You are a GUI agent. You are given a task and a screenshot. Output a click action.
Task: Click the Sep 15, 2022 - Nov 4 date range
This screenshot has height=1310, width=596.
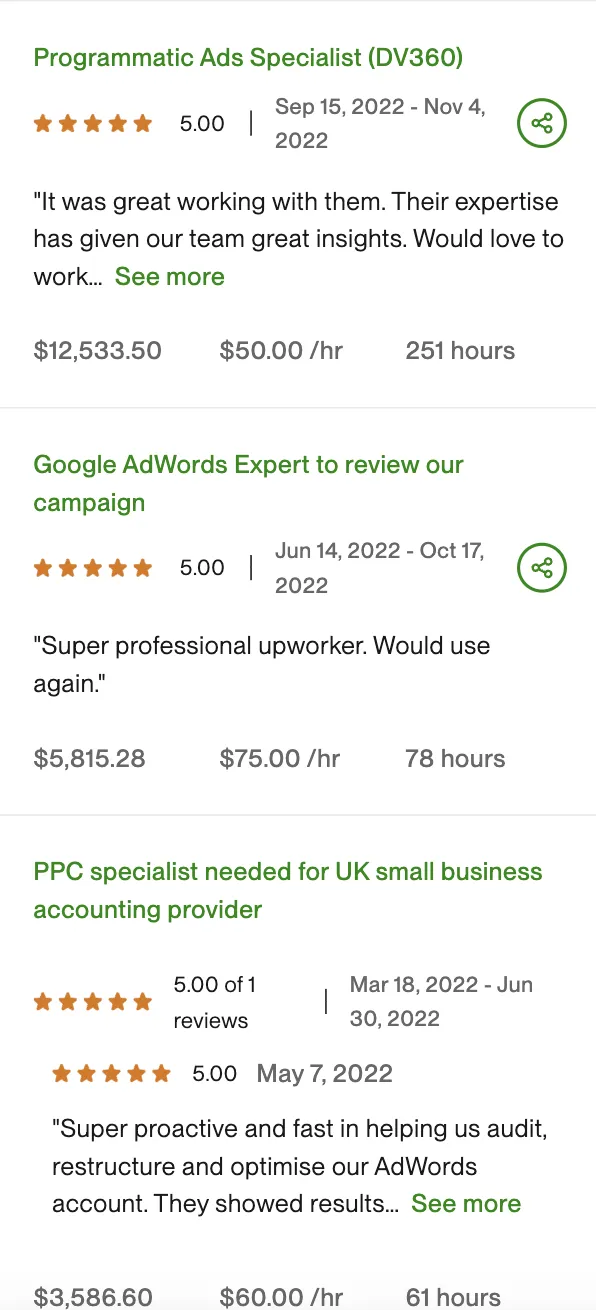tap(381, 123)
